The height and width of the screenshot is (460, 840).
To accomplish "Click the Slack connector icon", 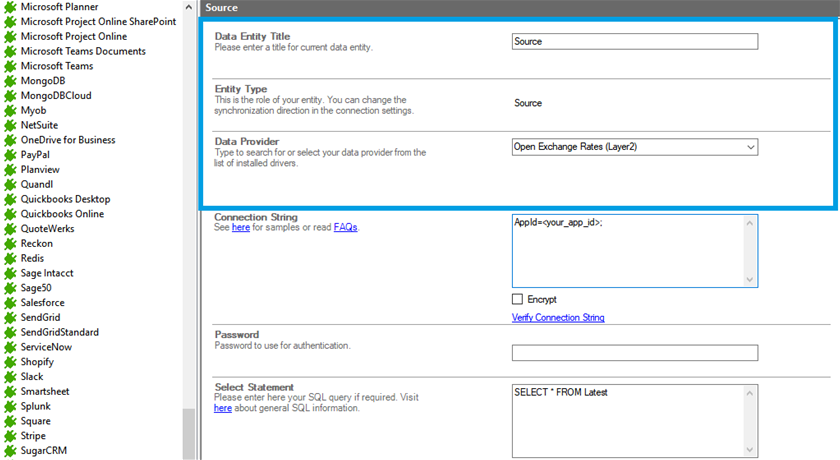I will pyautogui.click(x=11, y=377).
